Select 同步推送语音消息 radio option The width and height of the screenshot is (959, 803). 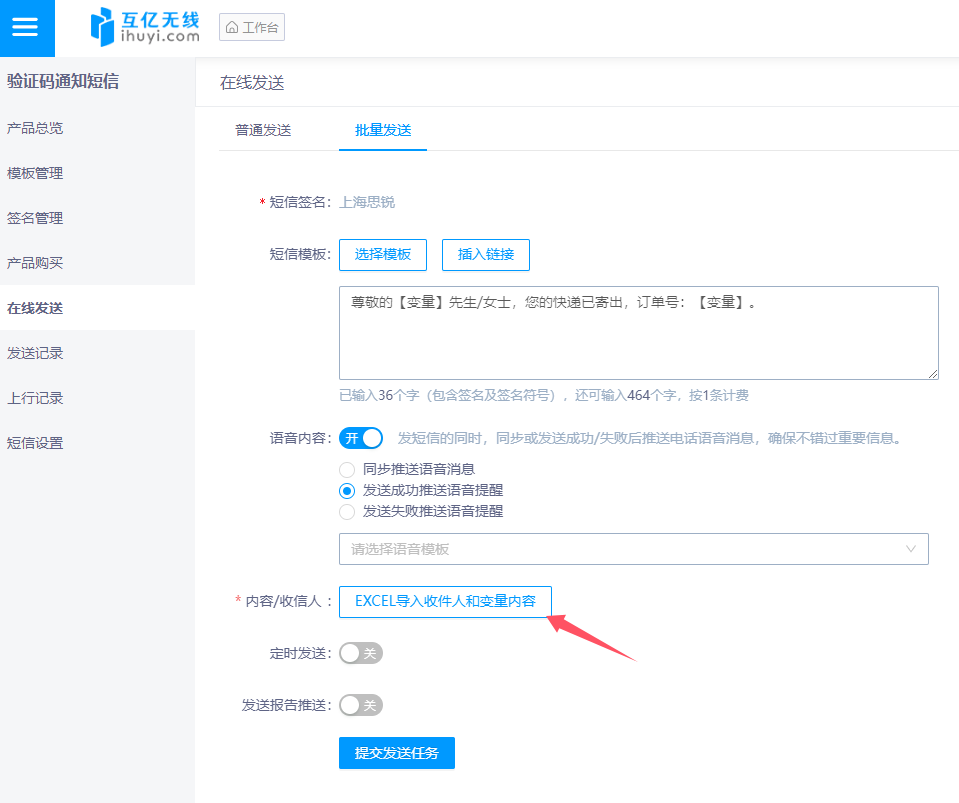(347, 469)
